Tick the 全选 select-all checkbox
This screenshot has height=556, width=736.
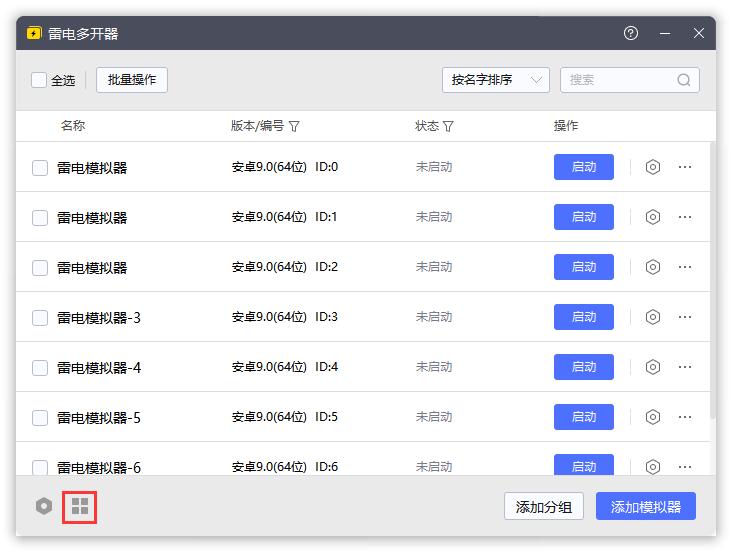pos(38,80)
